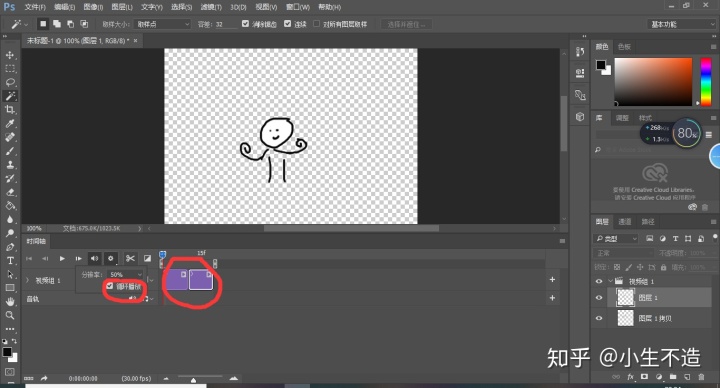Click the timeline transition icon
Screen dimensions: 720x388
pos(147,259)
